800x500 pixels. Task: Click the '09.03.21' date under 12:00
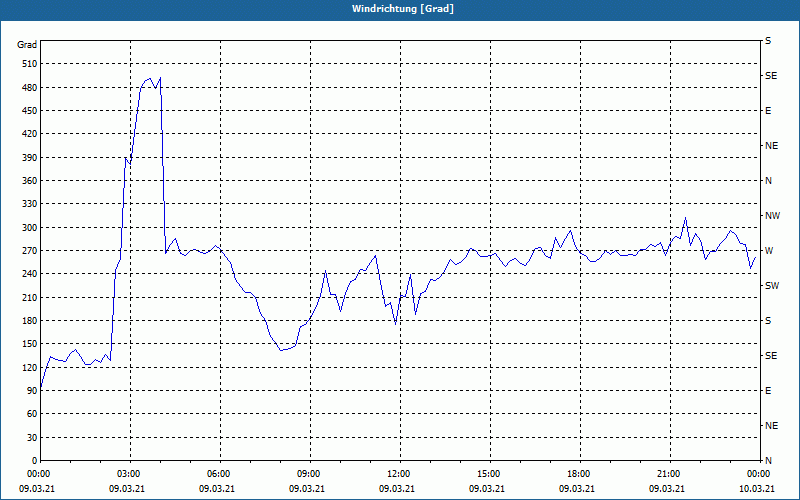point(396,488)
